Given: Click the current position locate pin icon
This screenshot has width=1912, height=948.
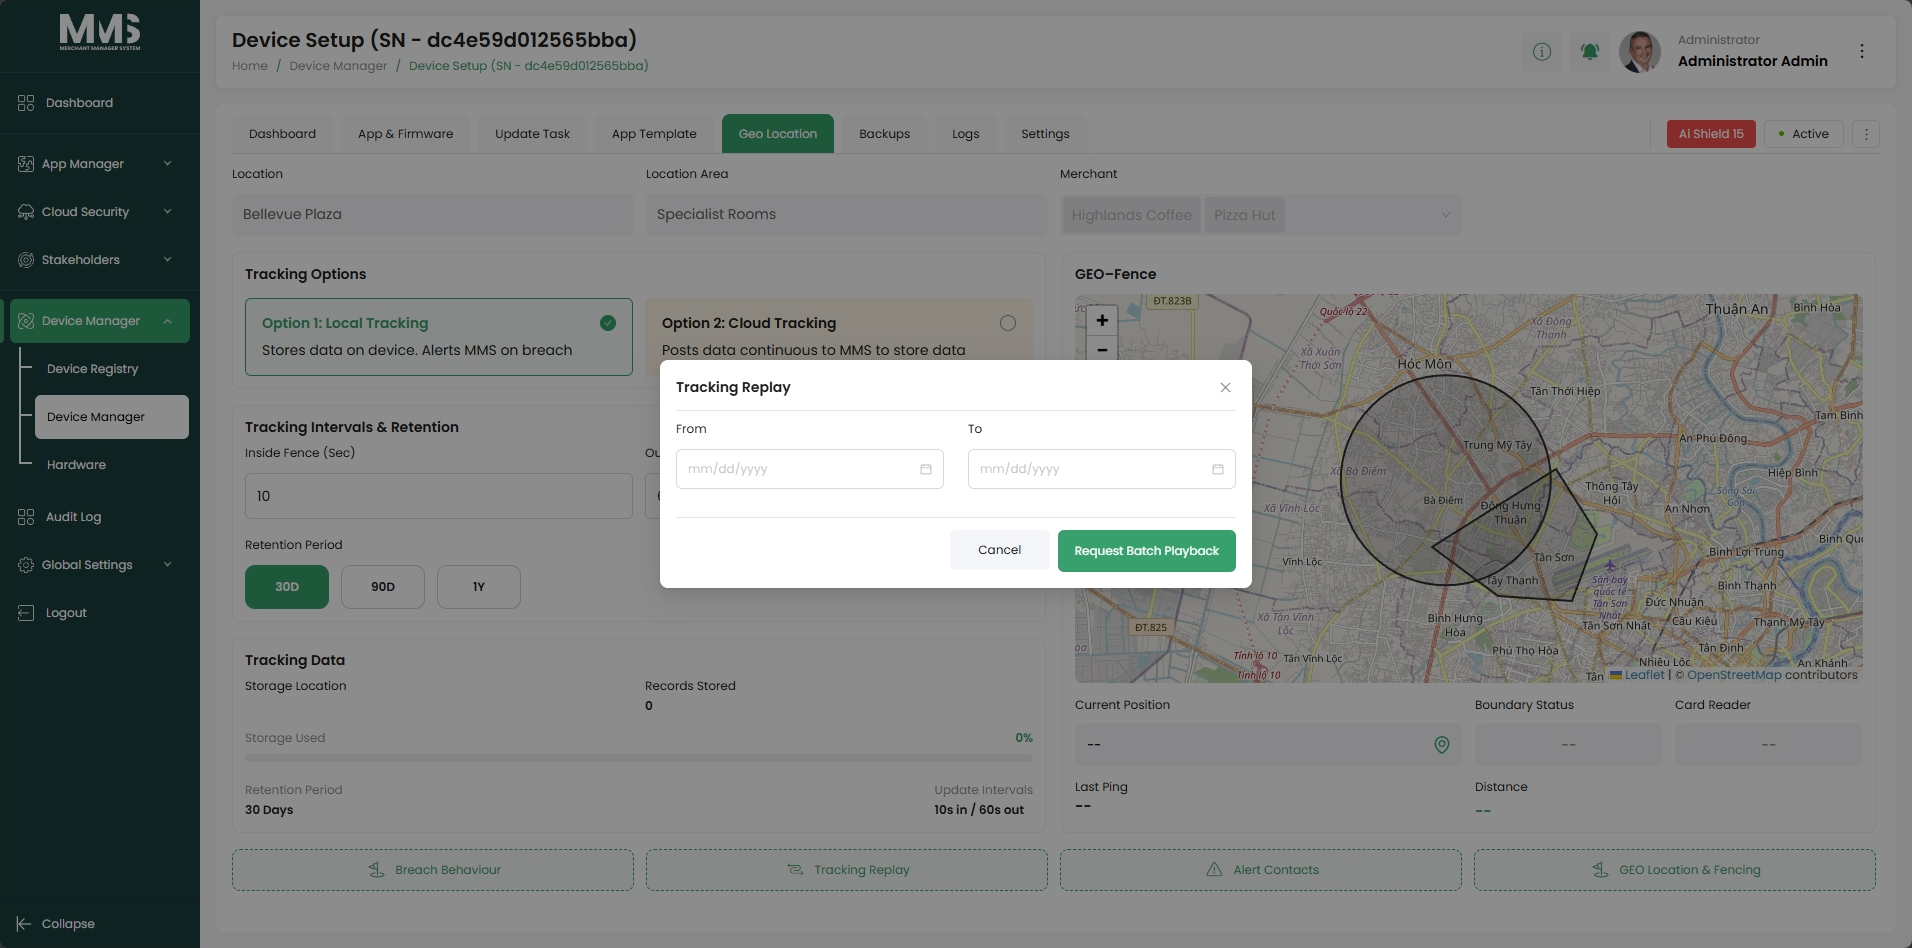Looking at the screenshot, I should [1442, 745].
